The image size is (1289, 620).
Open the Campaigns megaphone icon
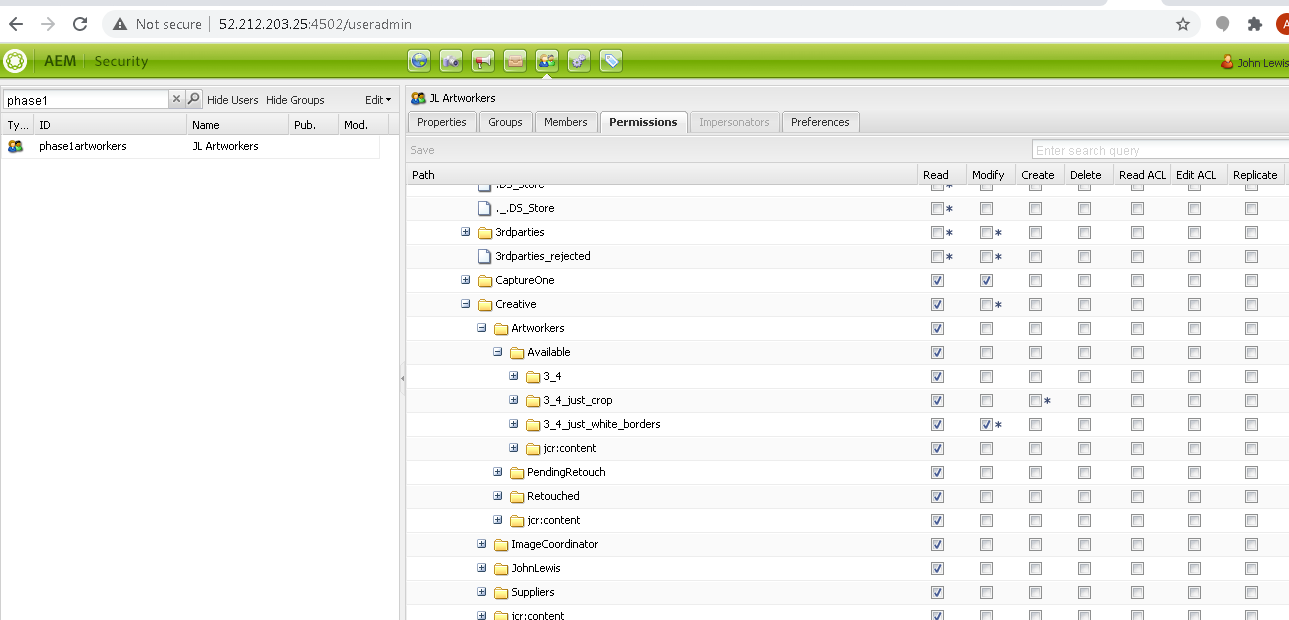pos(482,60)
